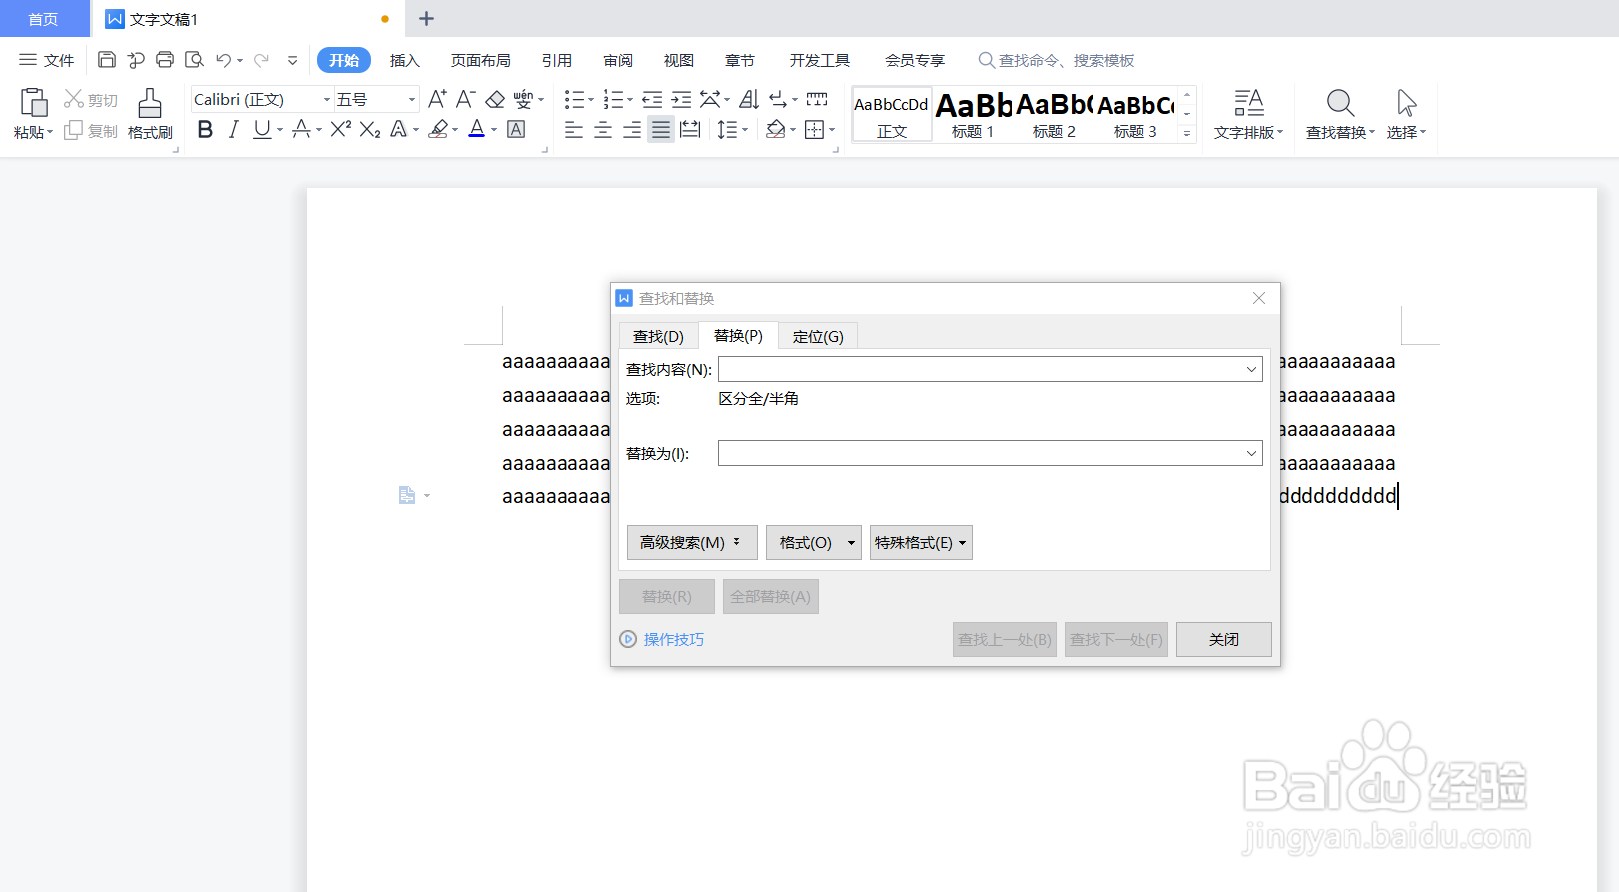Click the 查找替换 magnifier icon
1619x892 pixels.
pos(1340,102)
